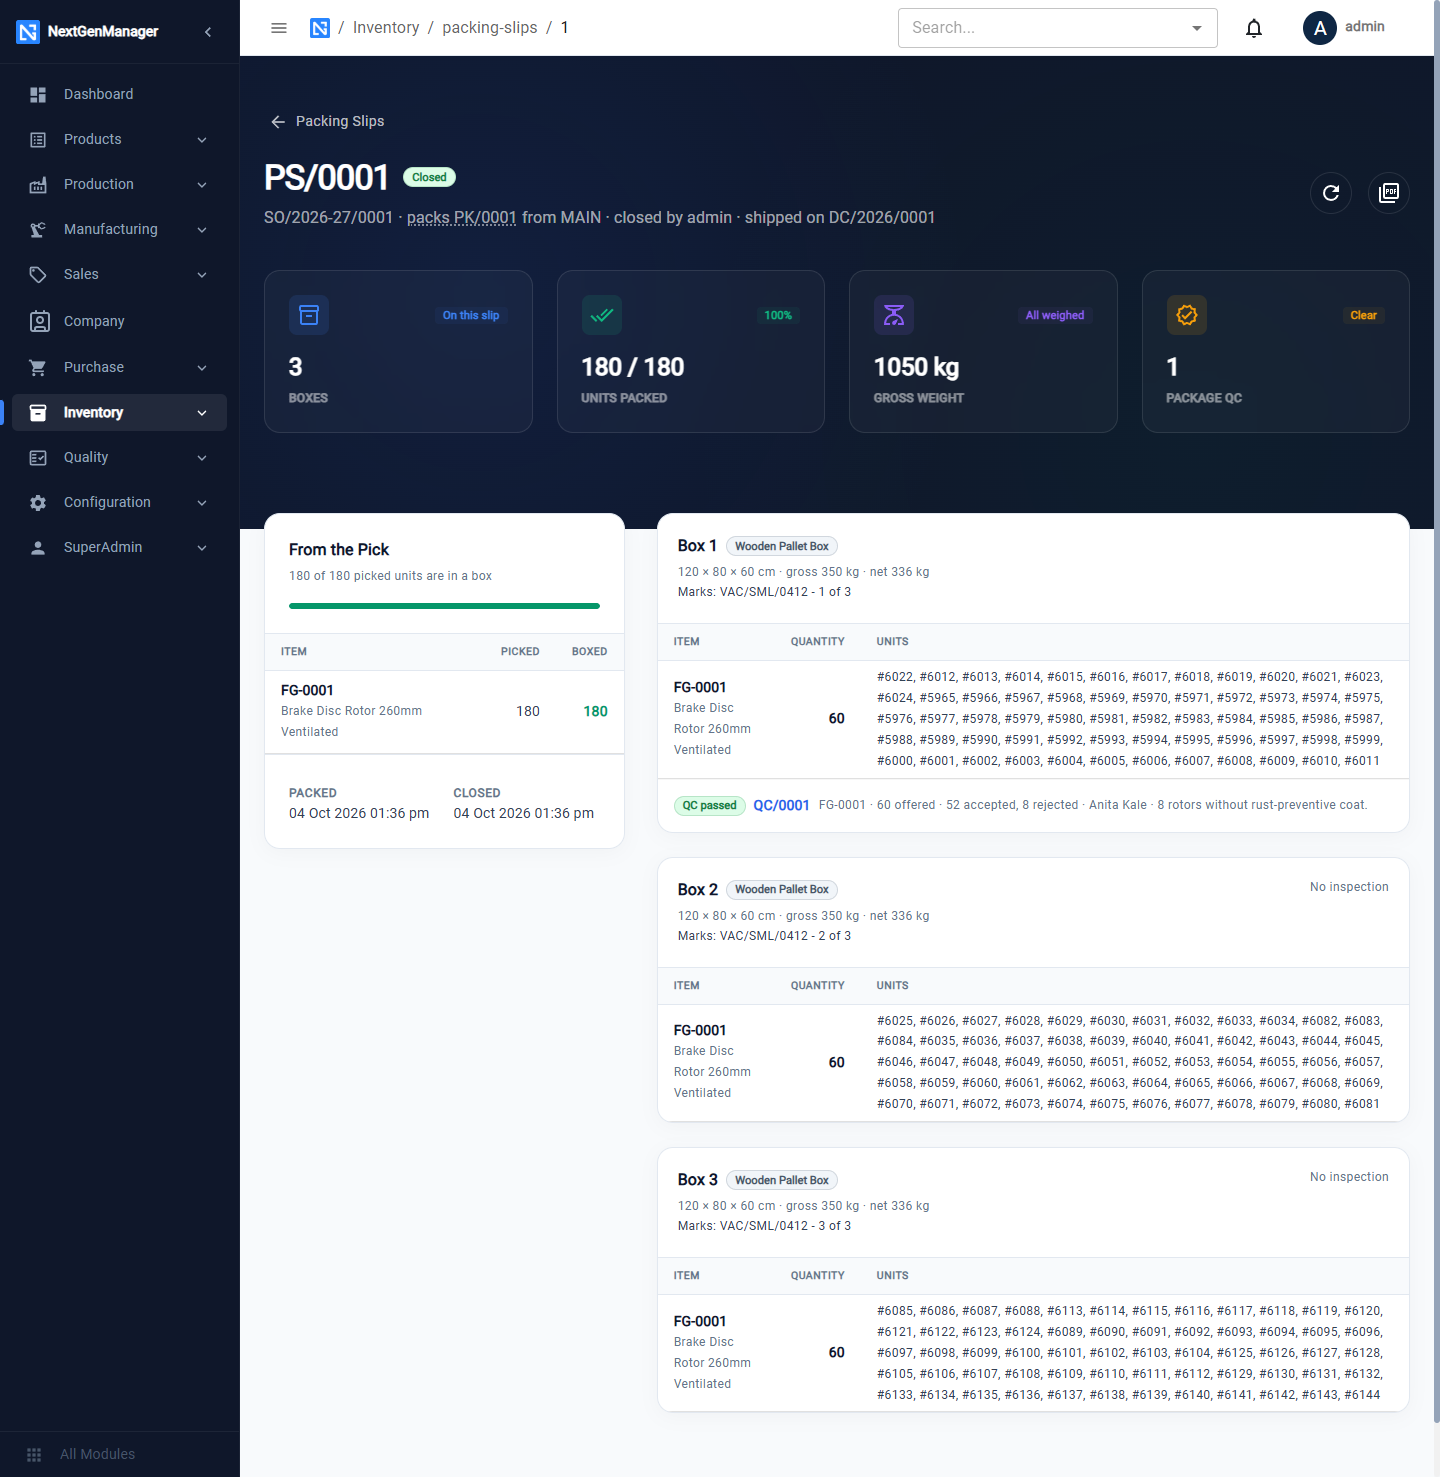Click the 1050 kg gross weight value
Screen dimensions: 1440x1477
(916, 368)
